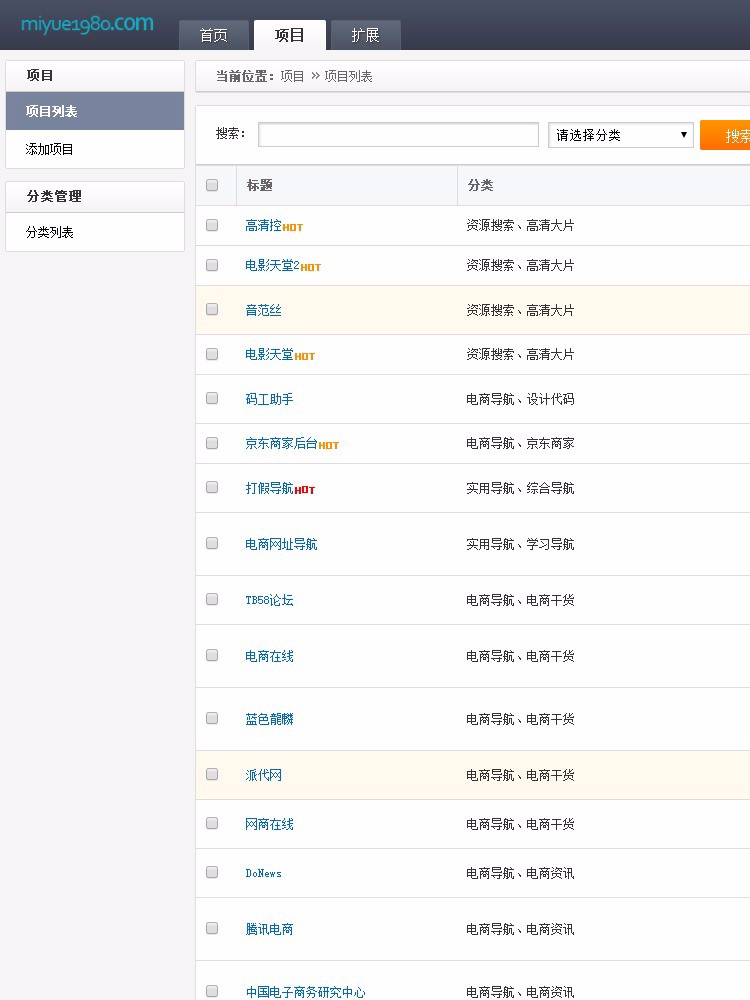The image size is (750, 1000).
Task: Click the 项目 breadcrumb link
Action: pyautogui.click(x=292, y=77)
